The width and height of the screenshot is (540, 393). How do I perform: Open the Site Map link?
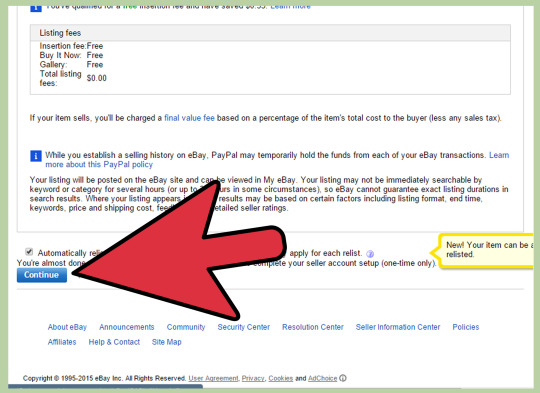(167, 342)
